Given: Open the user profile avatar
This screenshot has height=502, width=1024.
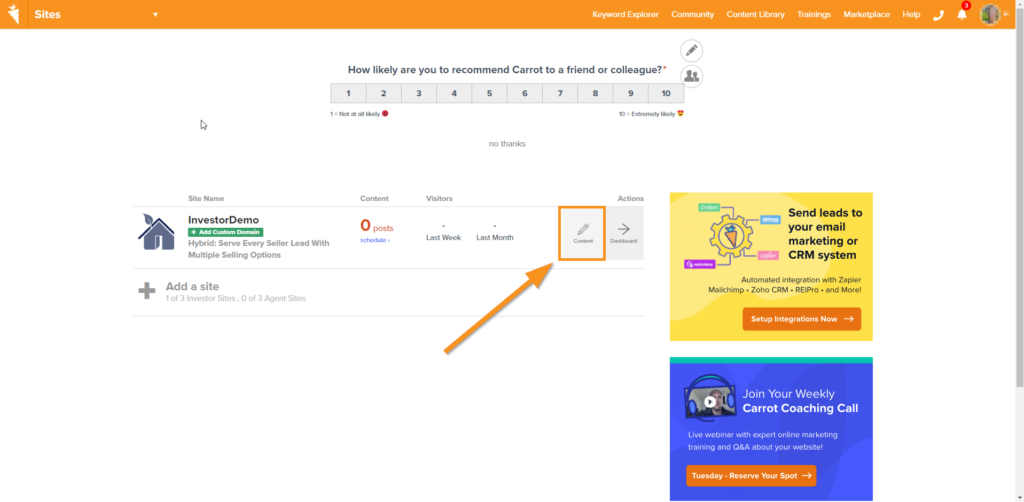Looking at the screenshot, I should (x=990, y=14).
